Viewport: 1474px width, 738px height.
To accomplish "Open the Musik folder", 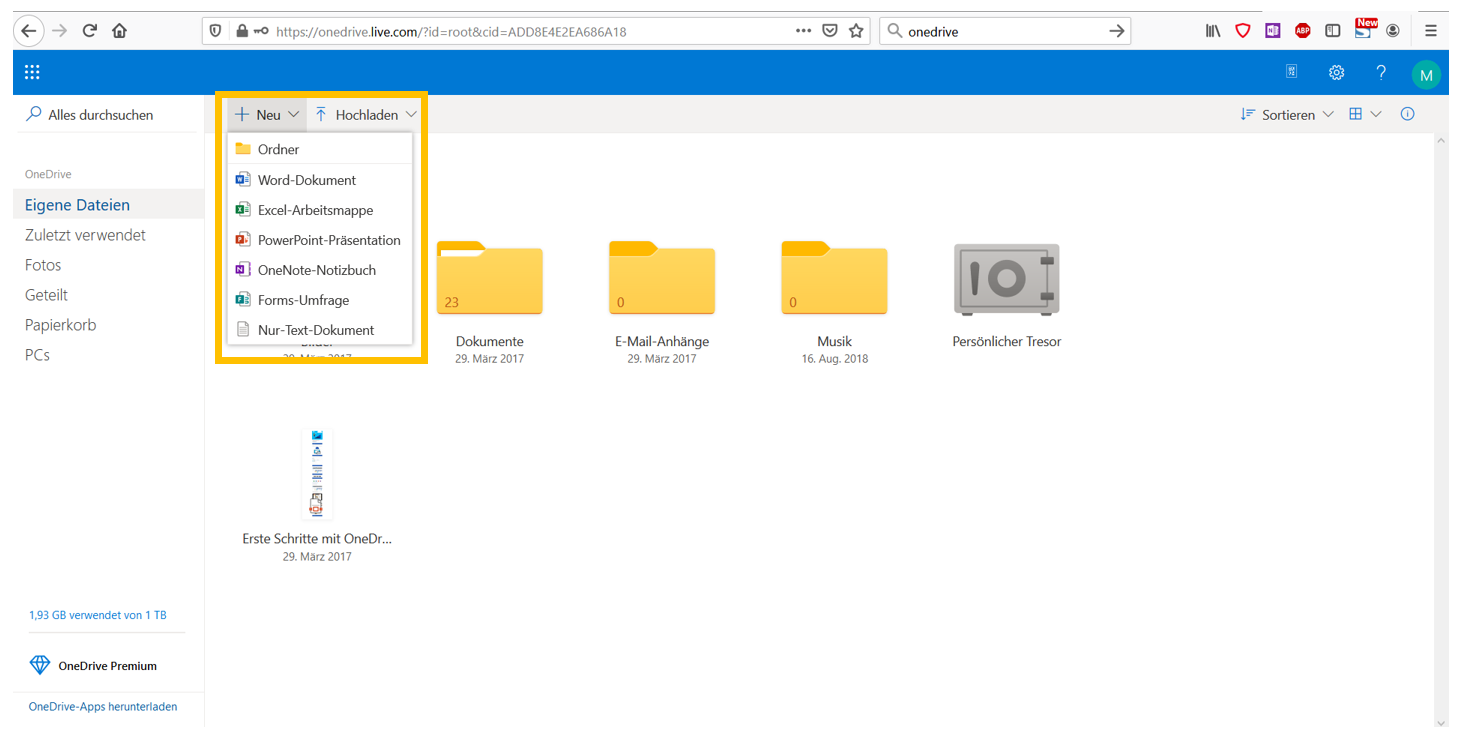I will (834, 302).
